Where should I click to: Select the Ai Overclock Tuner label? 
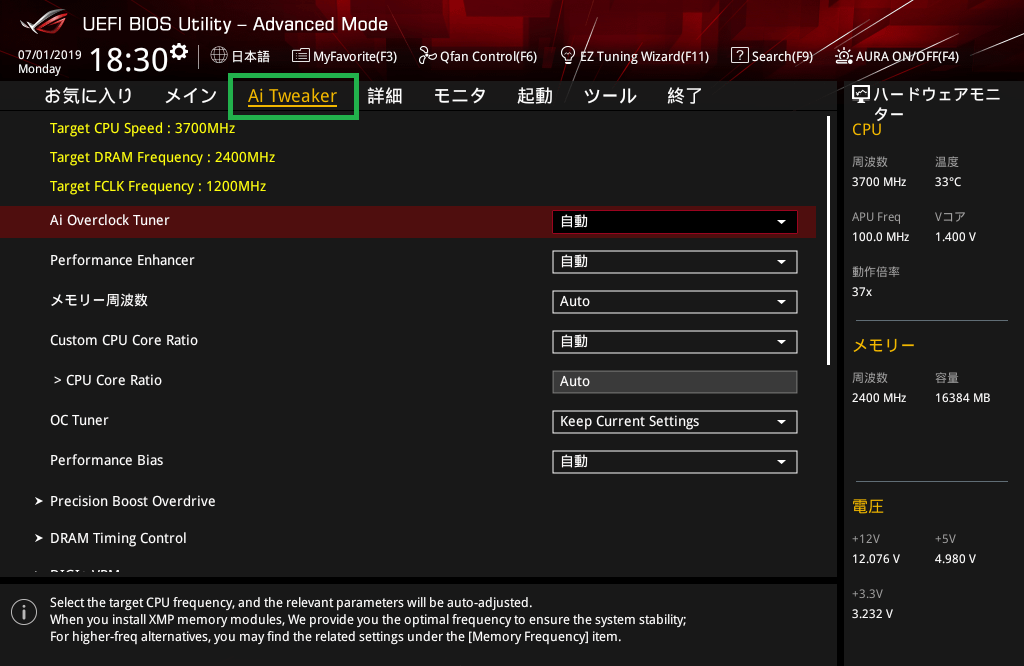click(110, 220)
